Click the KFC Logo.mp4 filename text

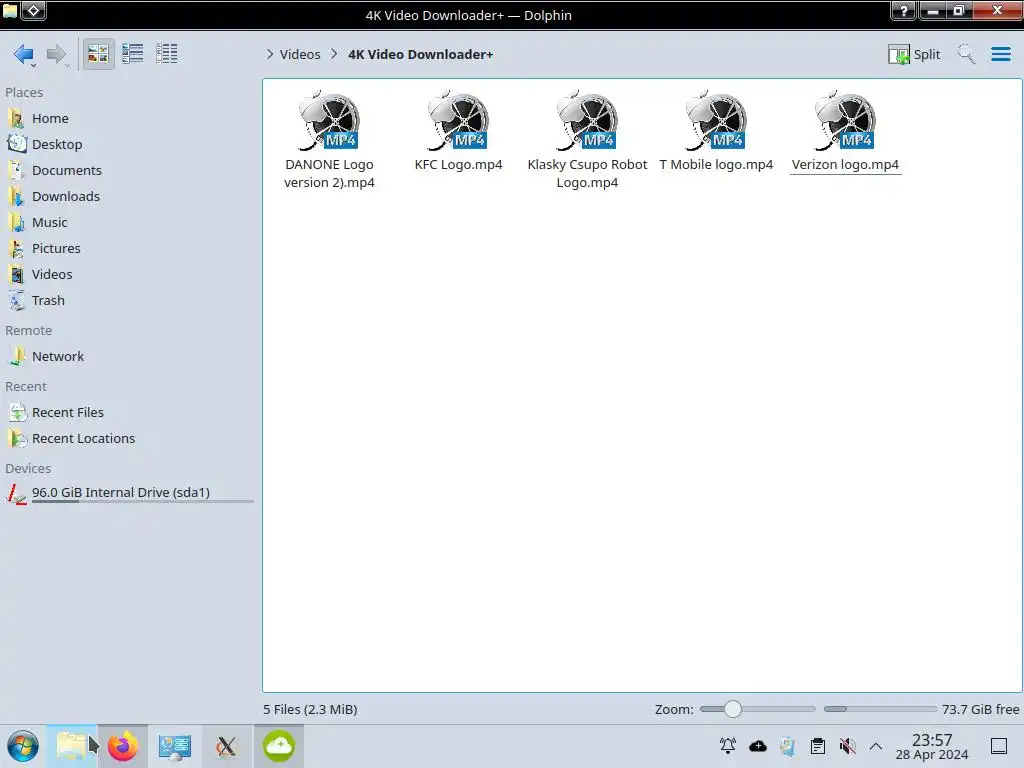[x=458, y=165]
